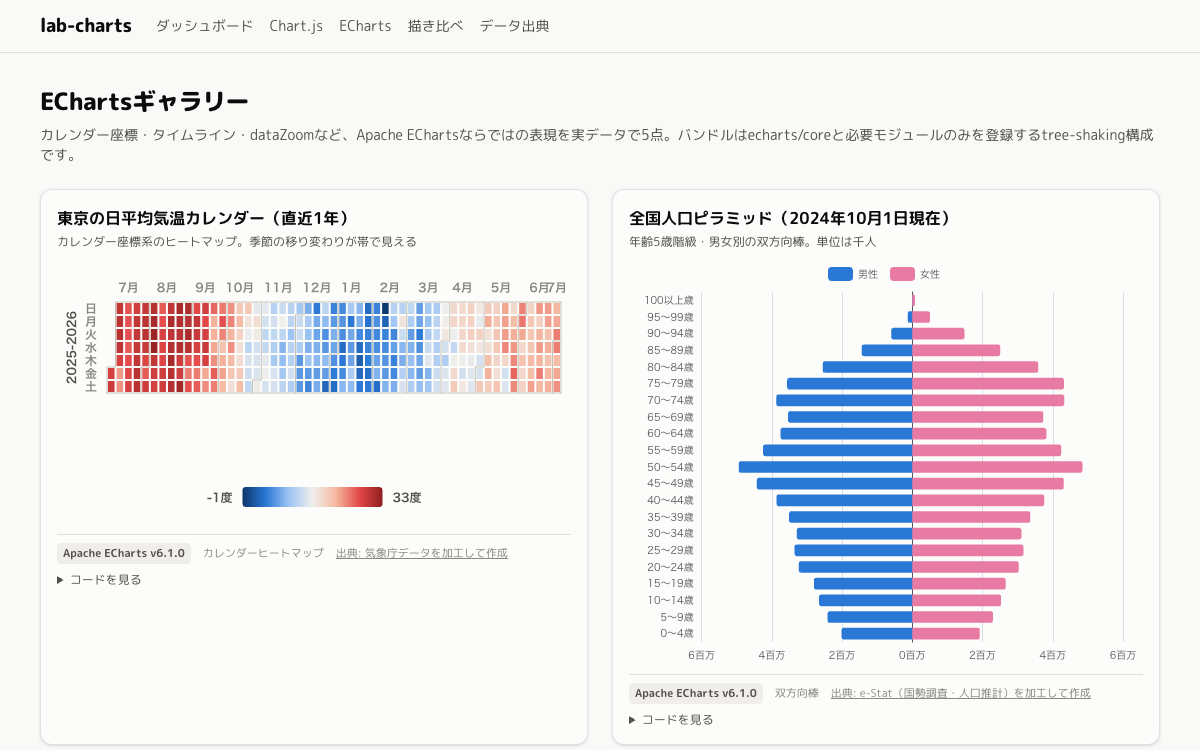This screenshot has width=1200, height=750.
Task: Click the female bar for 75〜79歳
Action: 988,384
